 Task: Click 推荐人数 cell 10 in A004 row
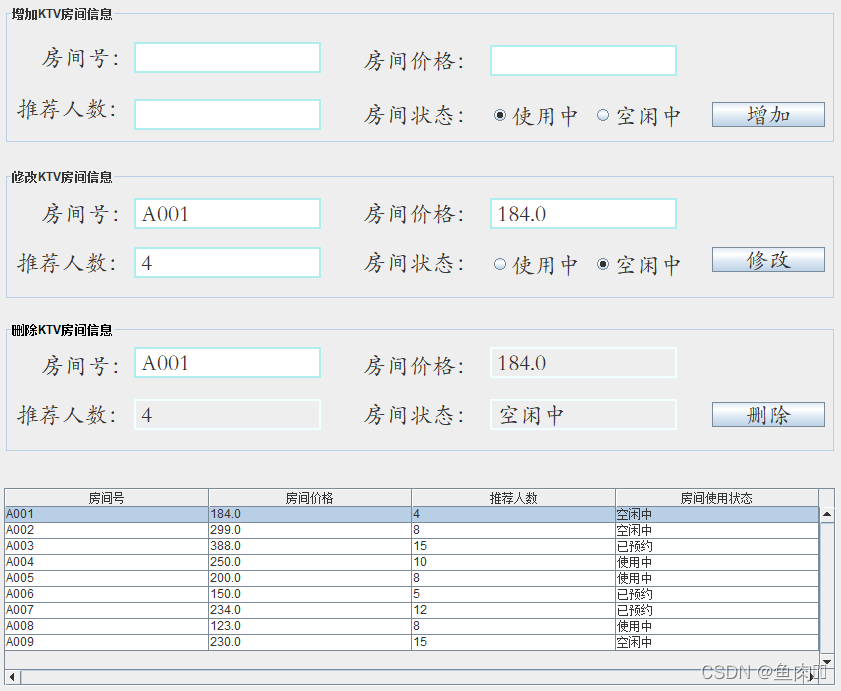coord(513,562)
